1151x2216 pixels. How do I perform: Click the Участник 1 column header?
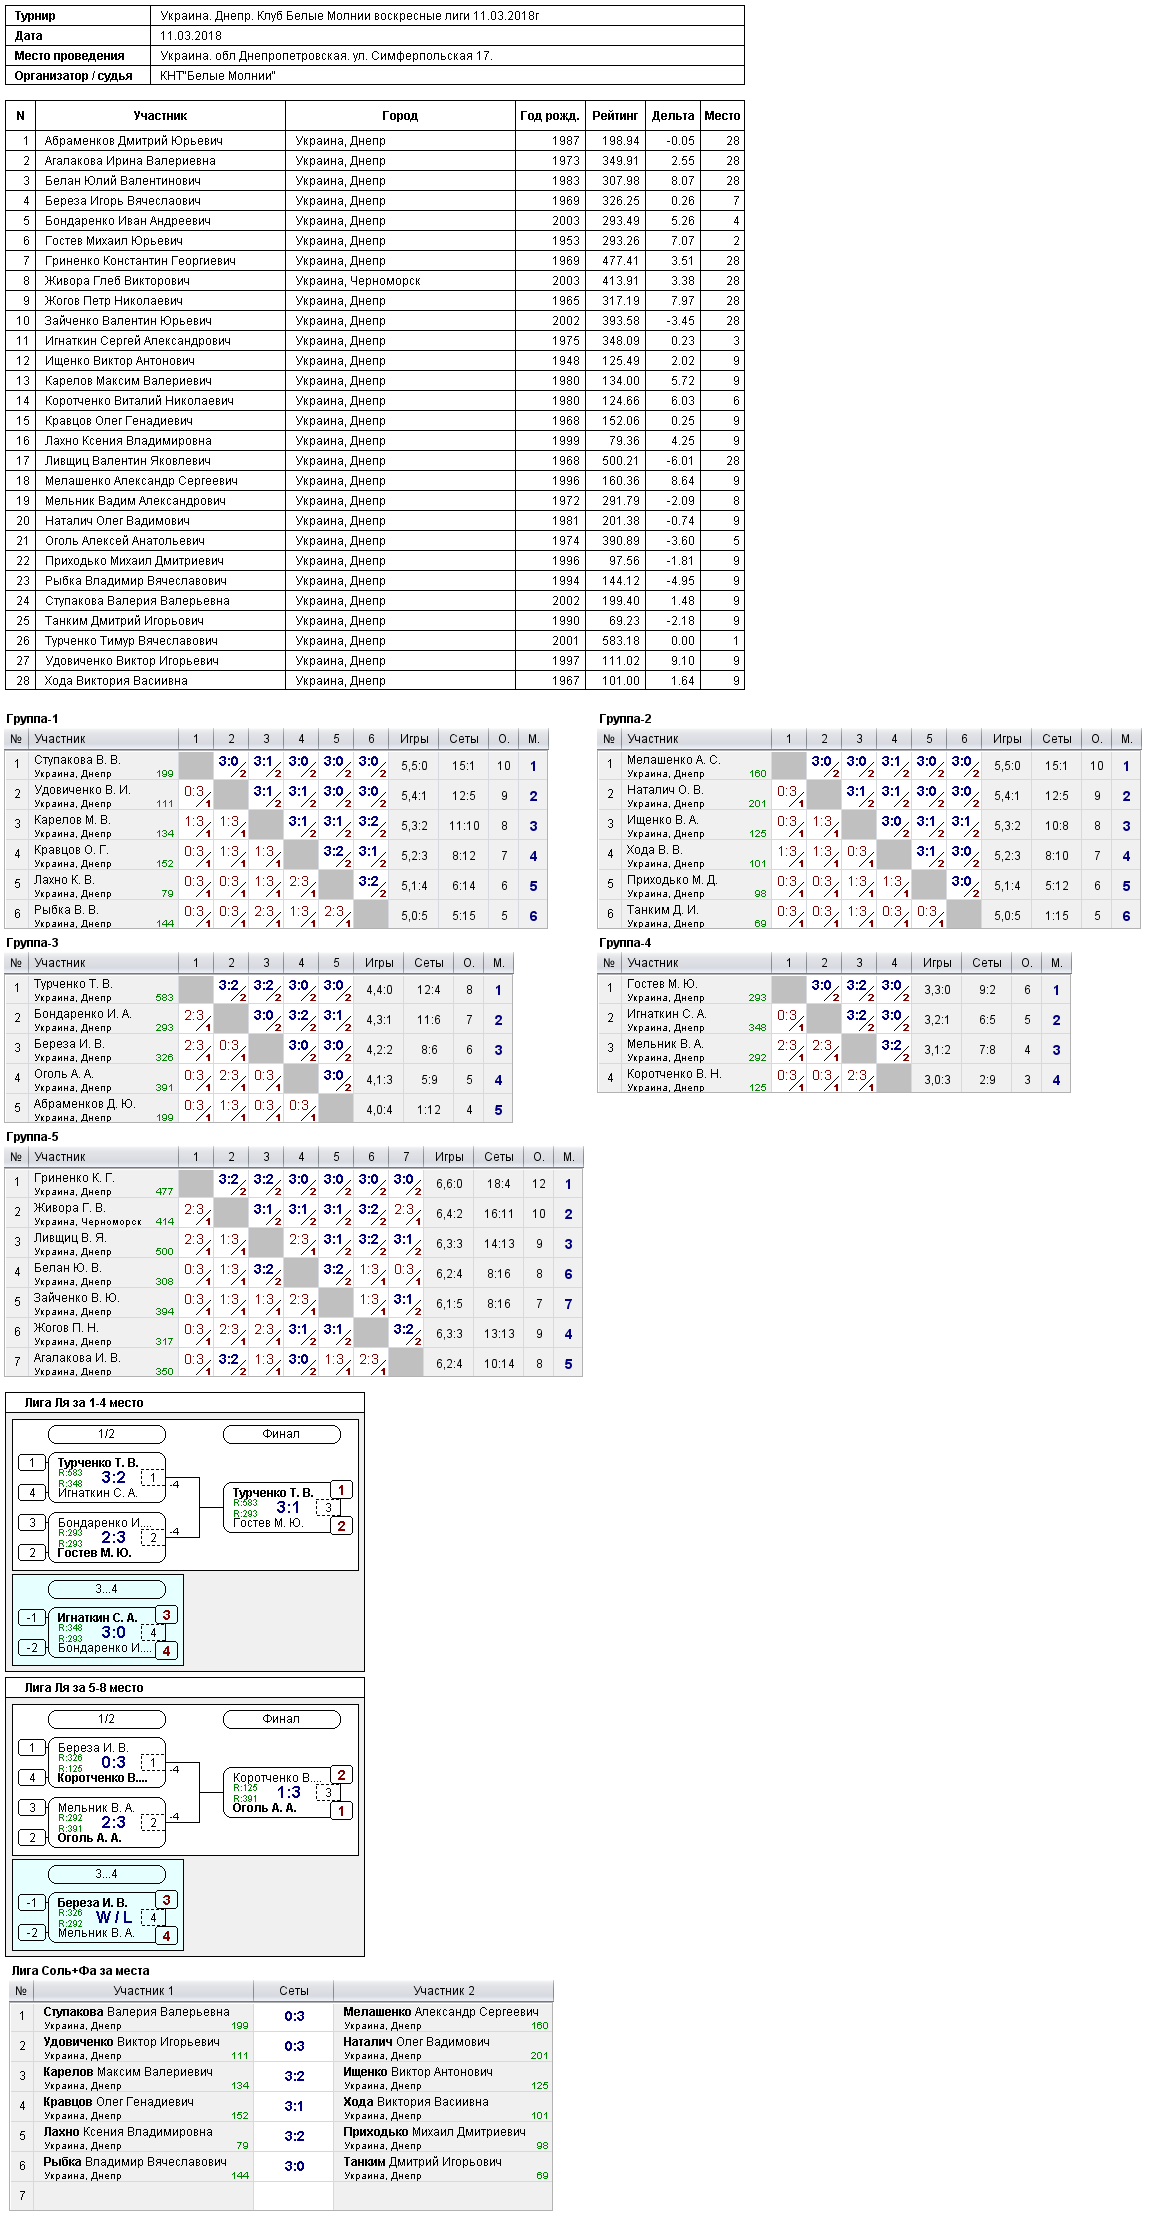(143, 1991)
